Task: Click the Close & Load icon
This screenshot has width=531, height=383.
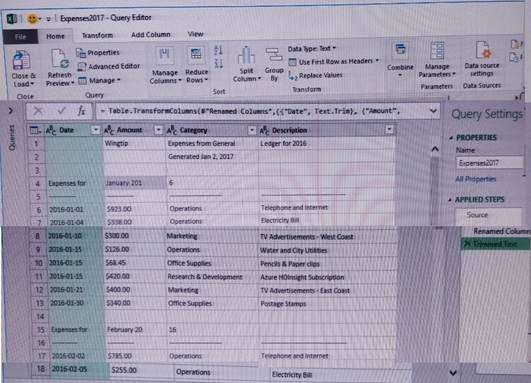Action: (22, 60)
